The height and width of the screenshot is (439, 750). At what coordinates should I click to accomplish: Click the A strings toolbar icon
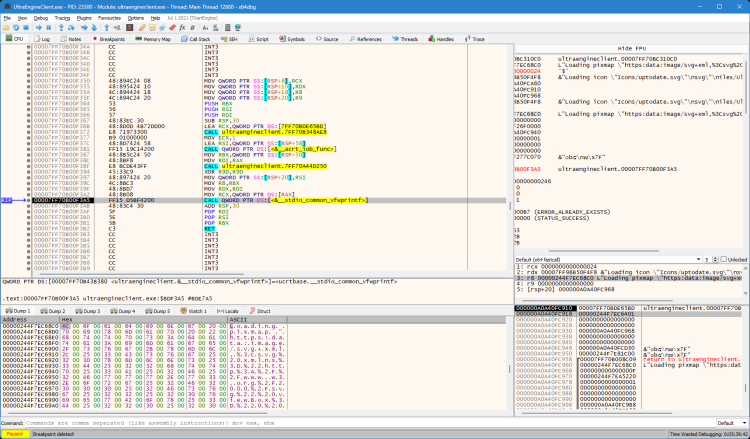[x=207, y=28]
